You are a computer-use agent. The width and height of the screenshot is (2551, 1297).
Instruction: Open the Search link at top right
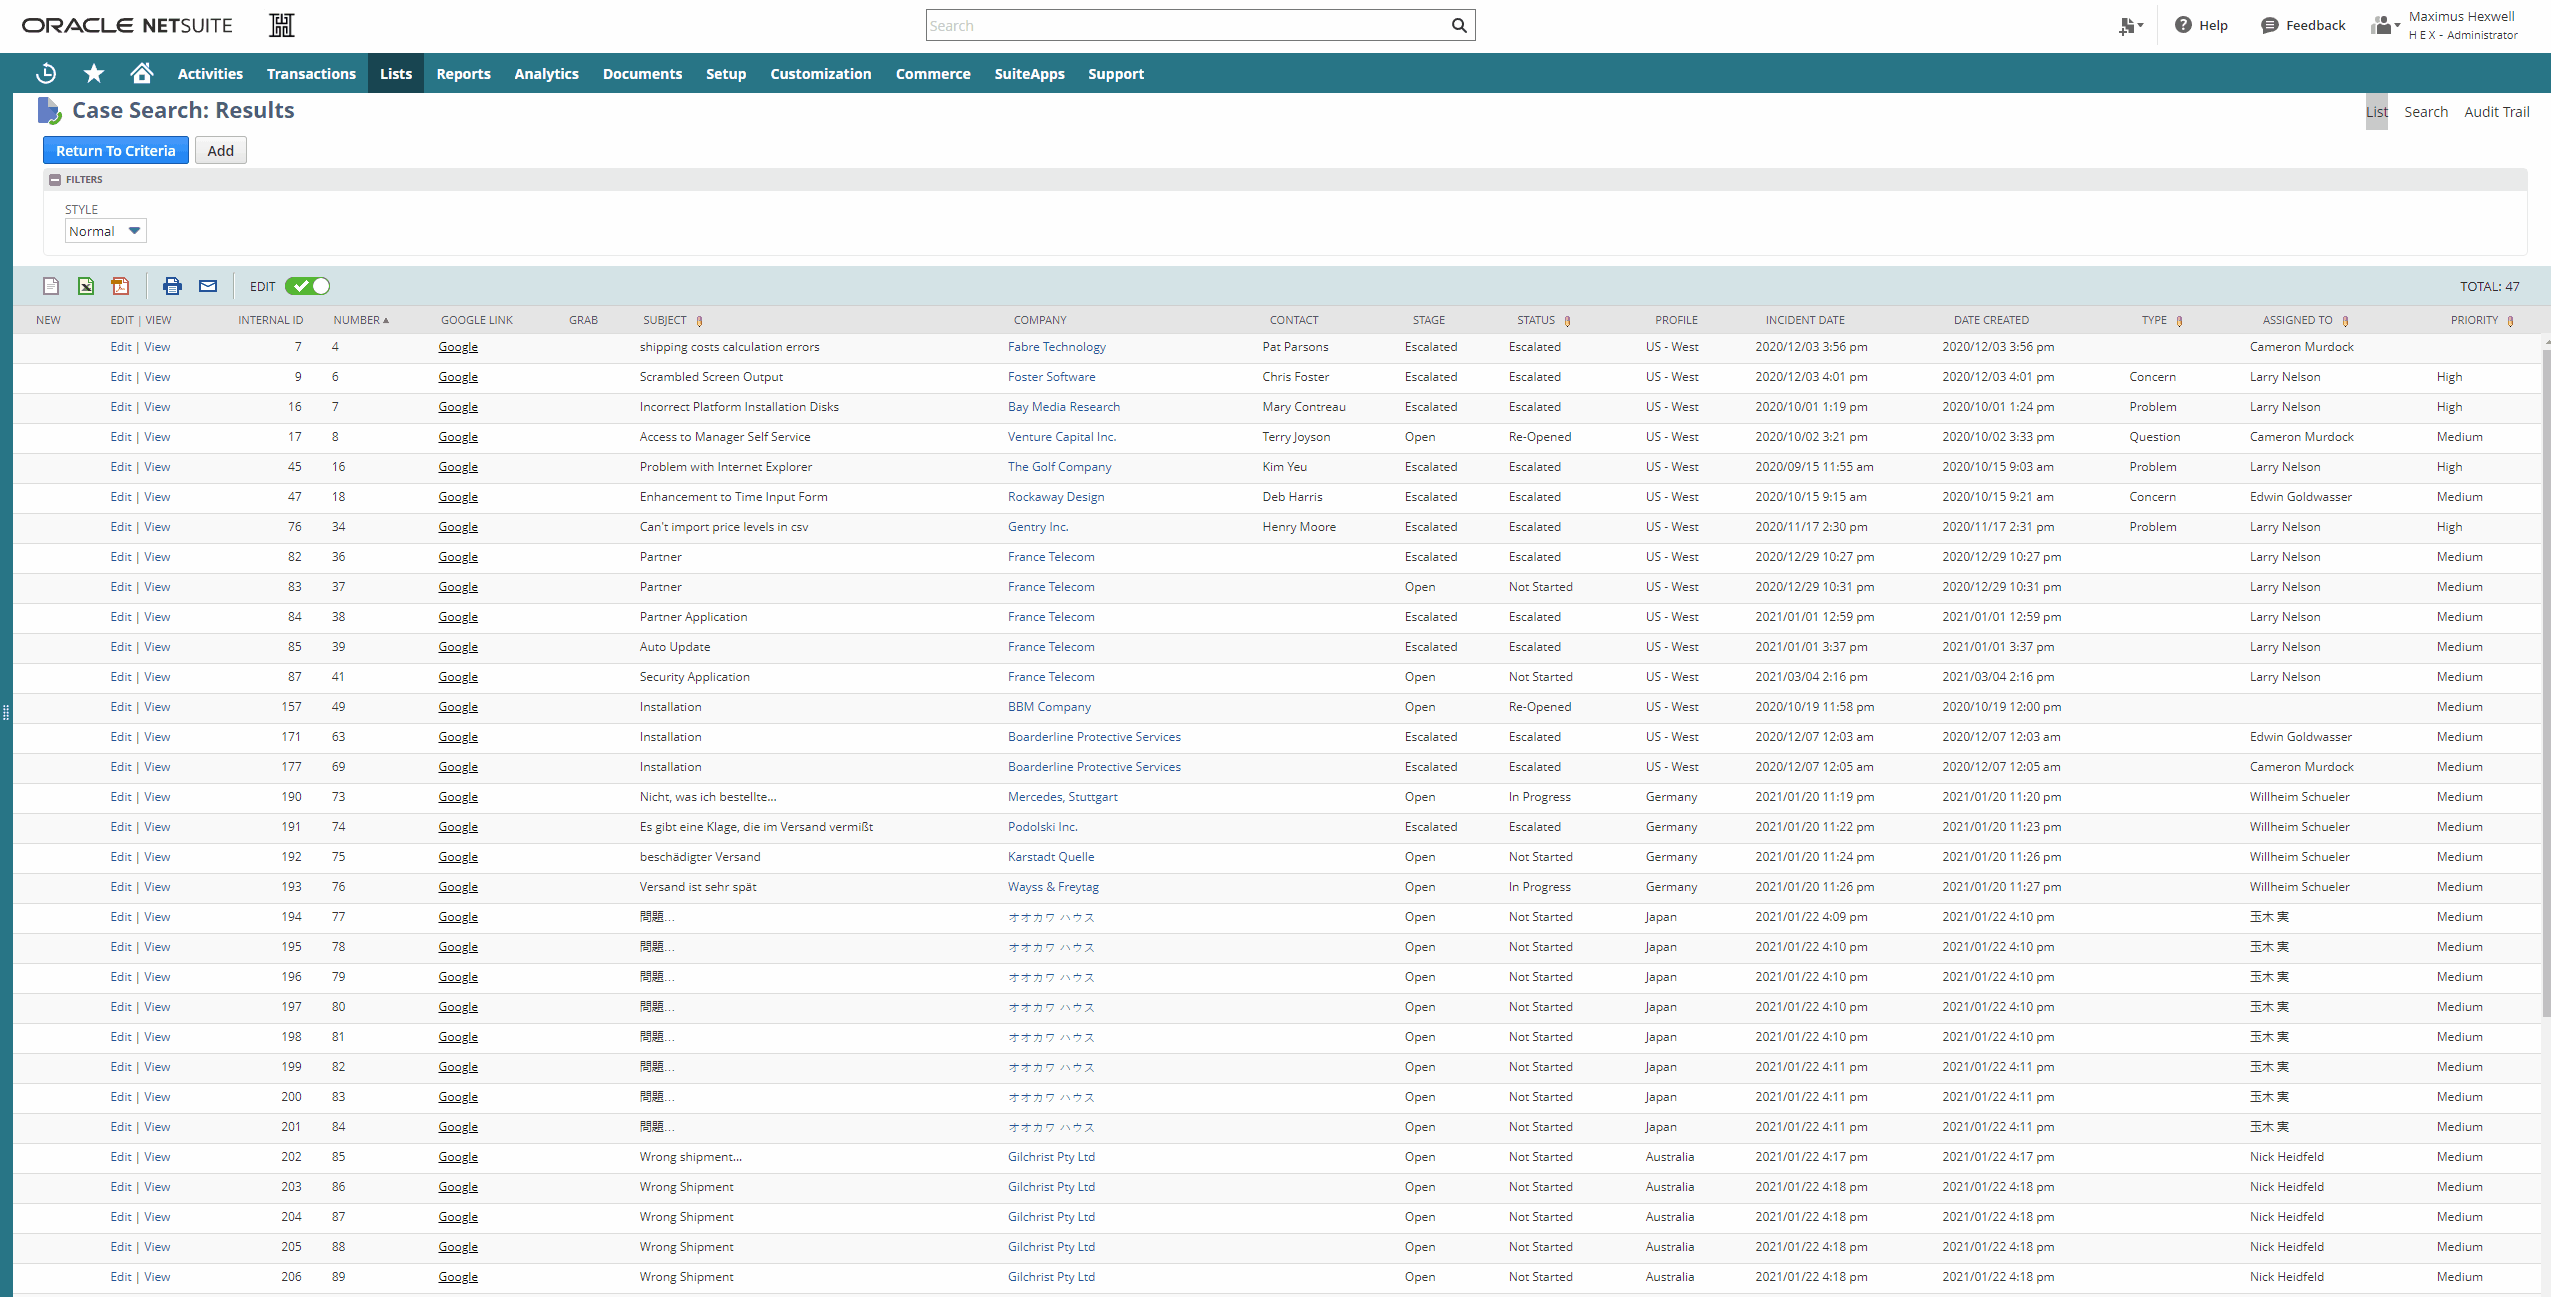pyautogui.click(x=2426, y=112)
